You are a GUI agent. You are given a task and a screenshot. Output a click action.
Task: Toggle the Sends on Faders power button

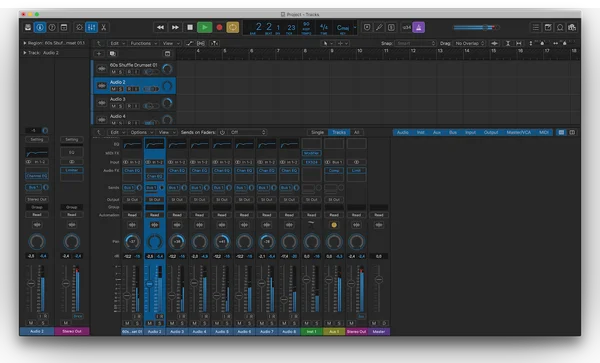coord(222,132)
